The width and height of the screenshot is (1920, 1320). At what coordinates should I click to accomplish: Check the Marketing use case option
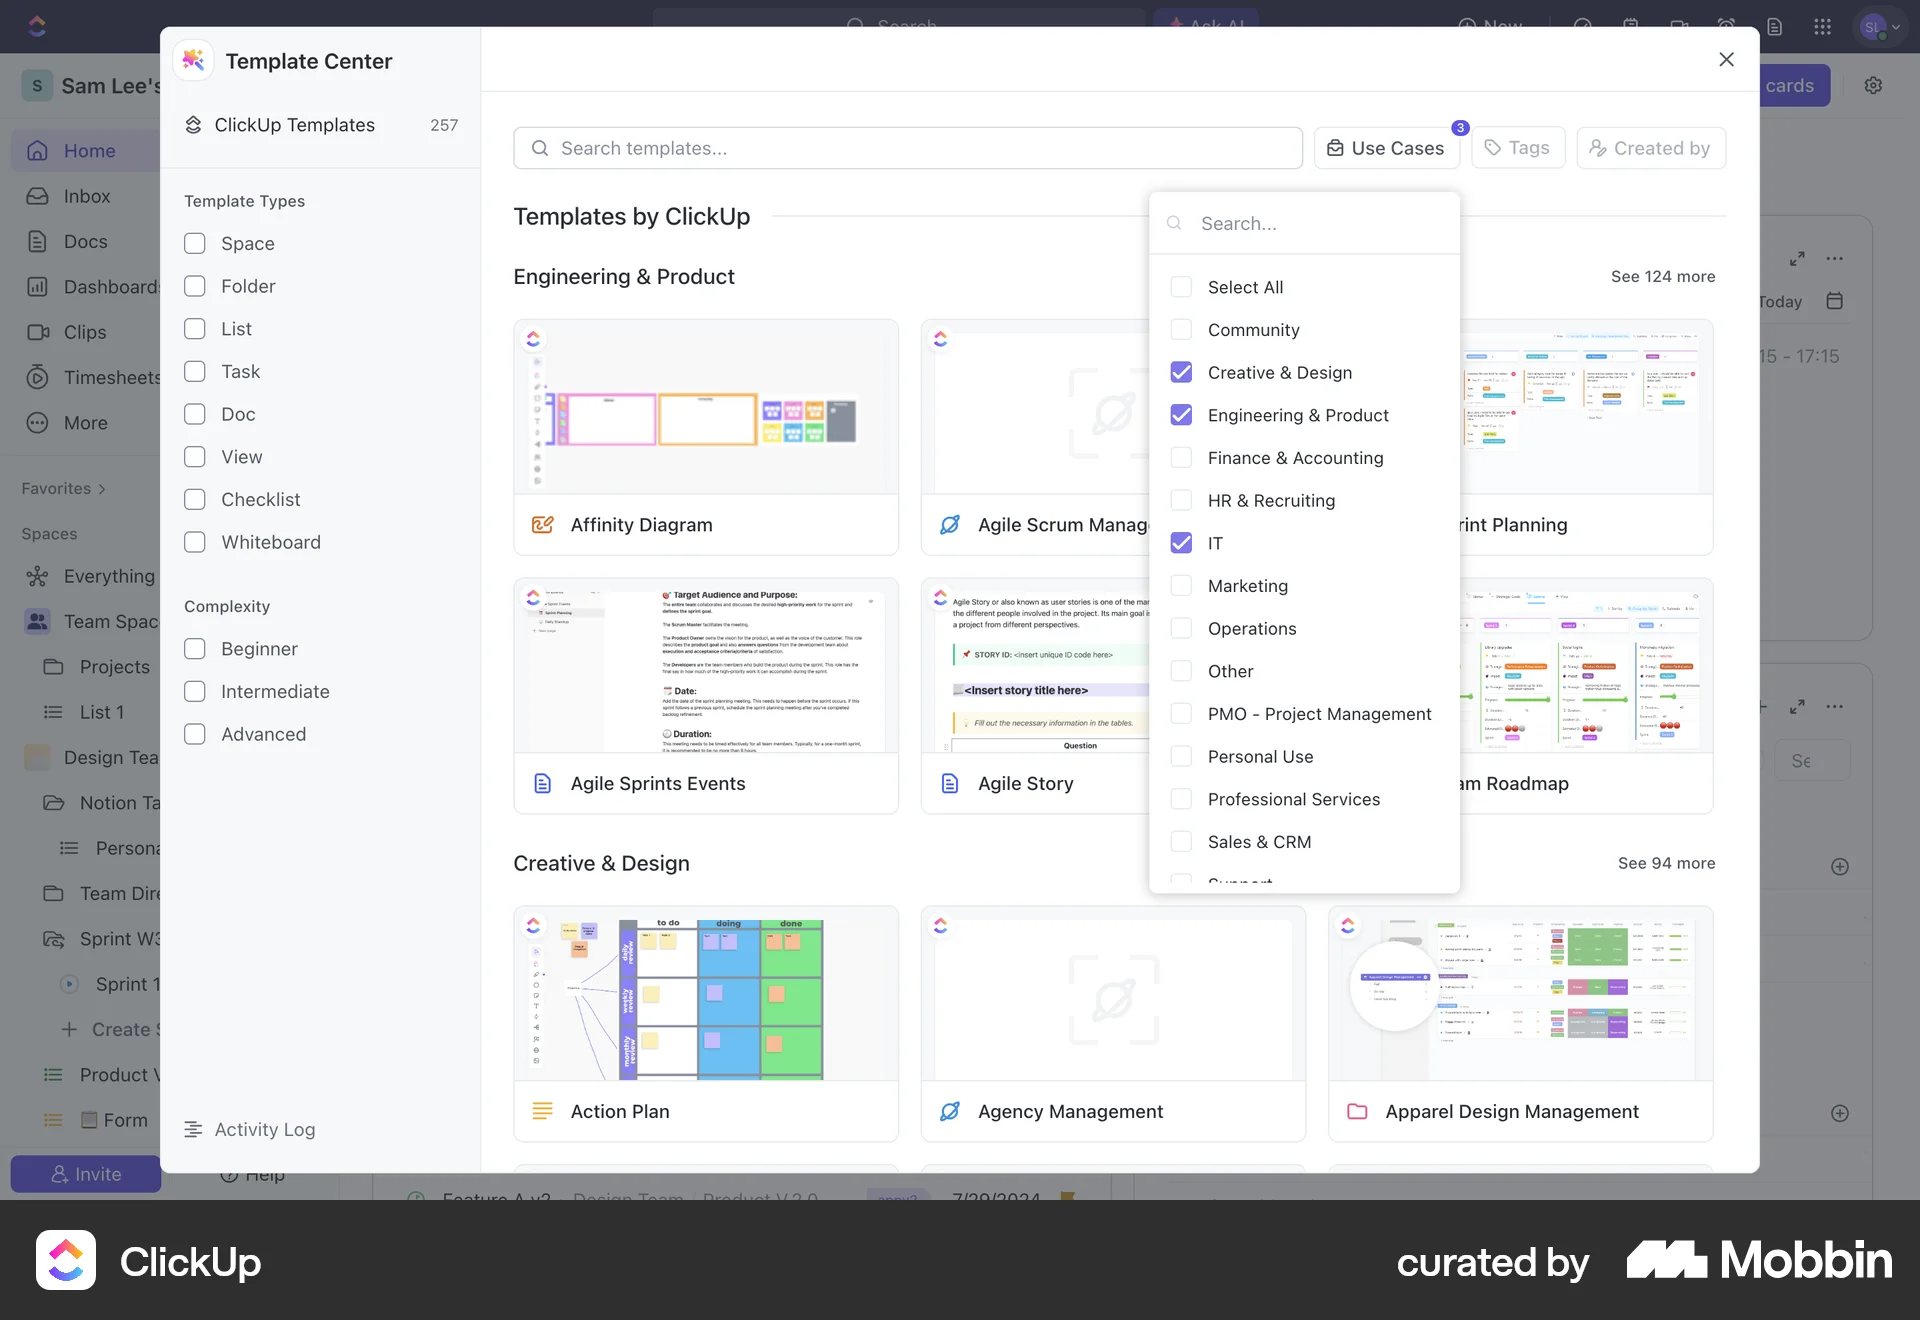pyautogui.click(x=1181, y=586)
